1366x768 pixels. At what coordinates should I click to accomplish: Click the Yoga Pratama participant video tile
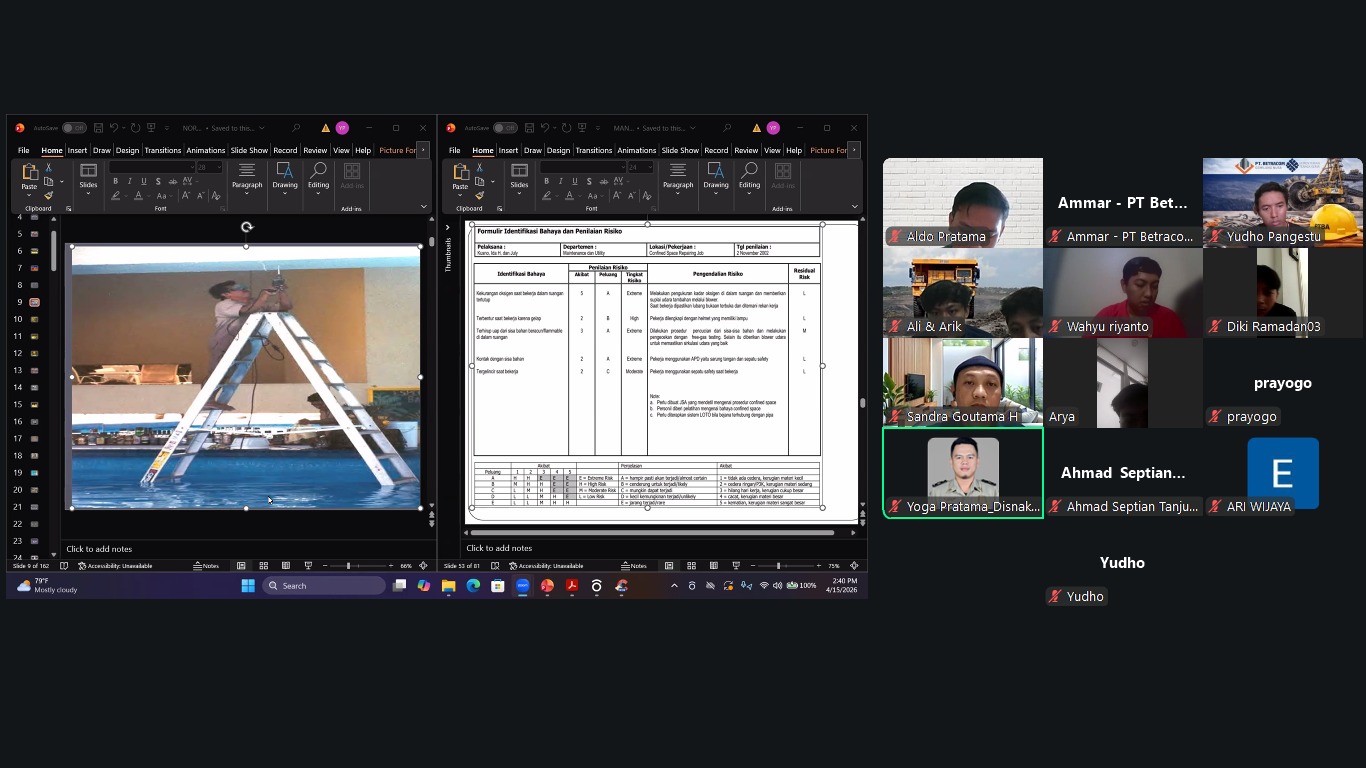(x=962, y=472)
